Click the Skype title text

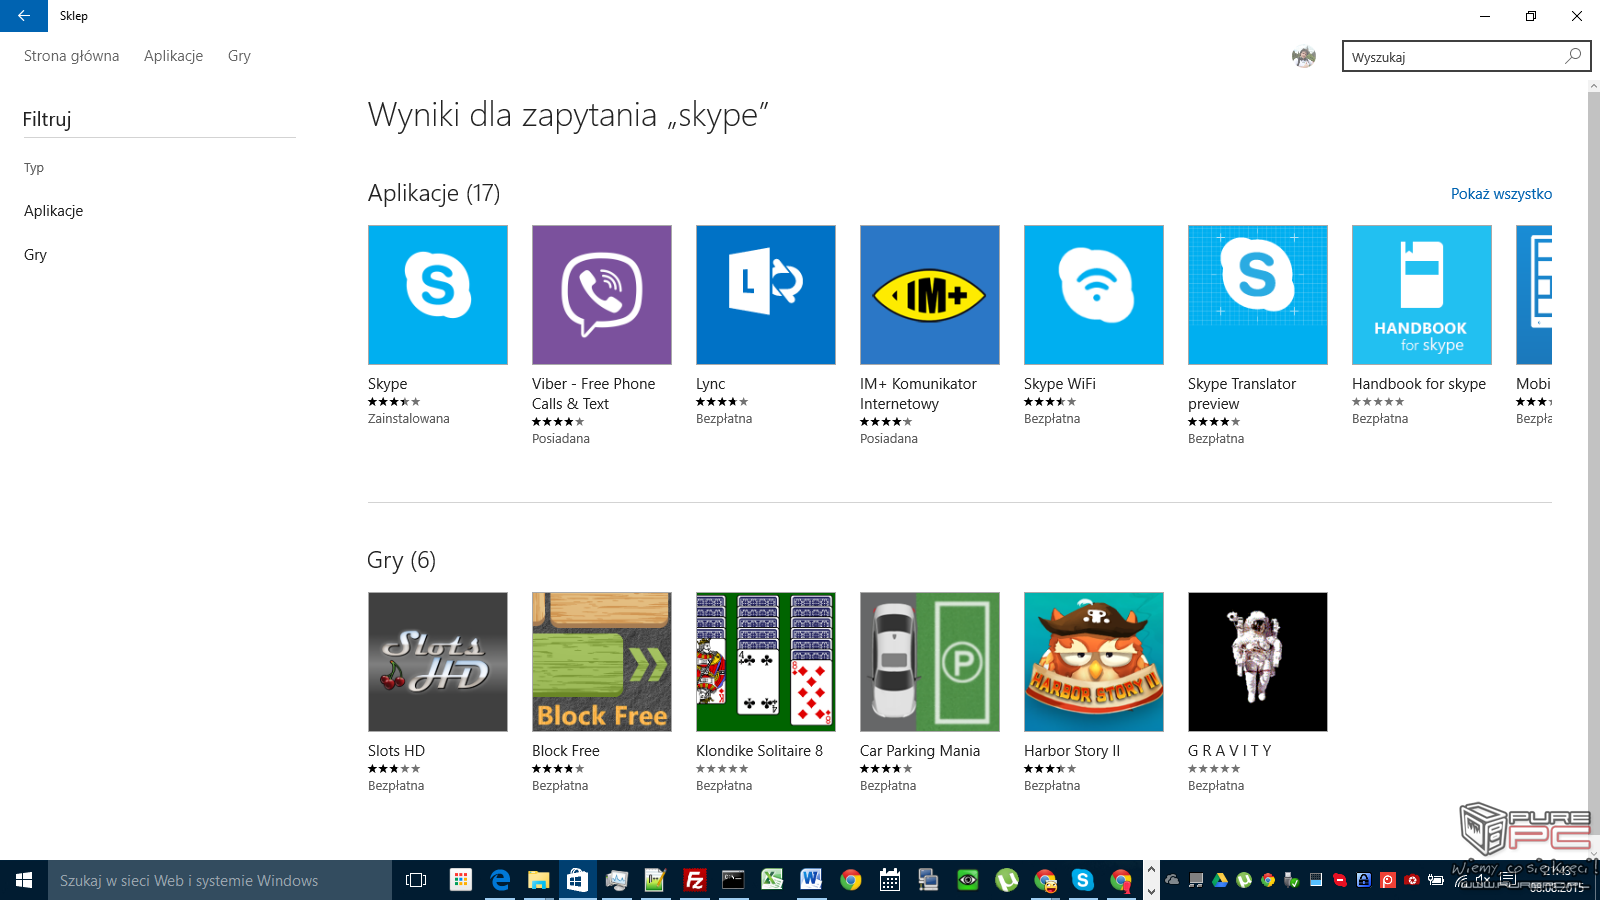pos(387,384)
